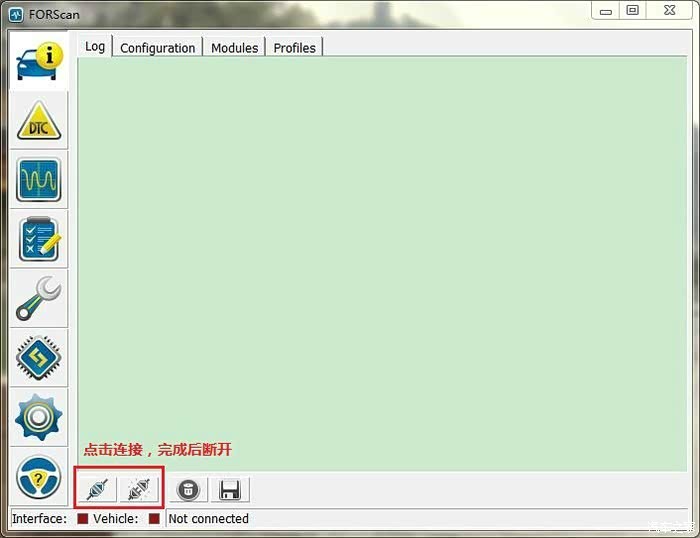
Task: Open the gear settings section
Action: [39, 417]
